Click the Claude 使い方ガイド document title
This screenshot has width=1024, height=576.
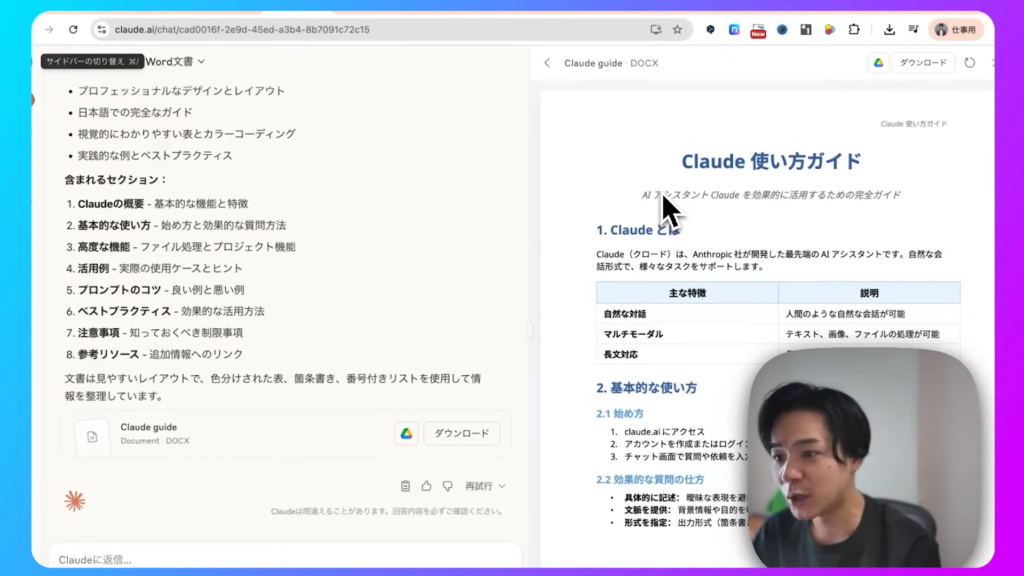point(771,161)
